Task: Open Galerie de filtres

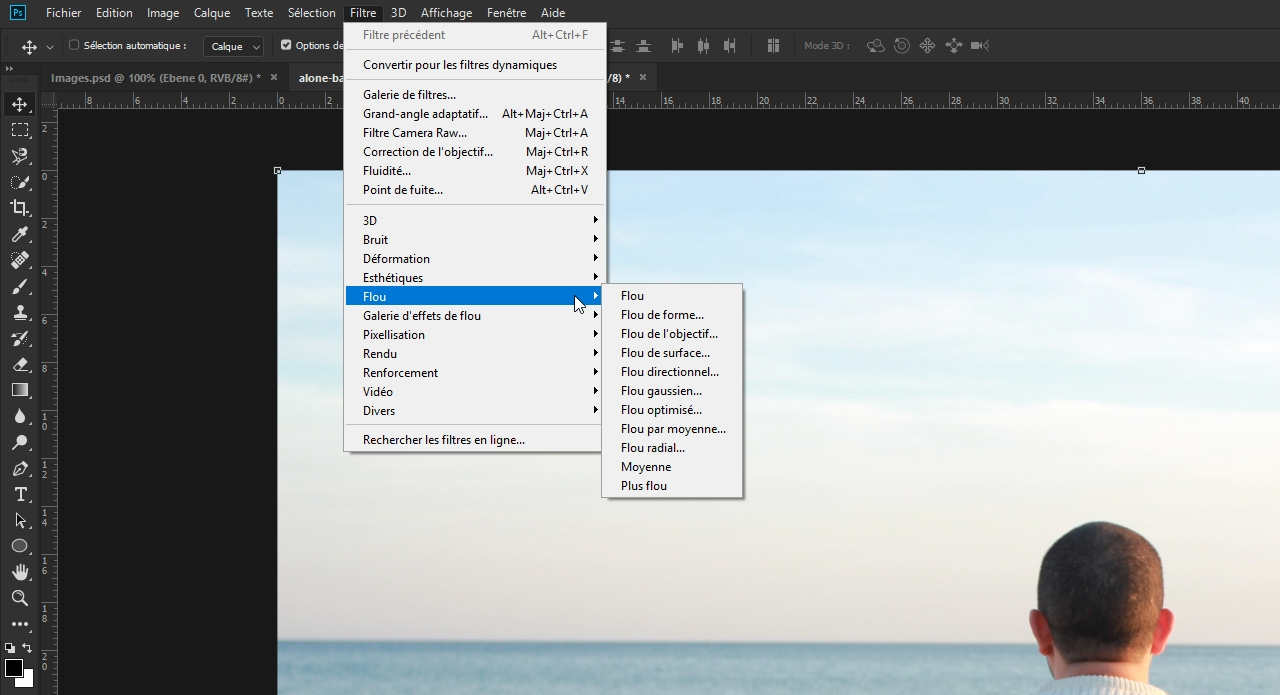Action: tap(409, 95)
